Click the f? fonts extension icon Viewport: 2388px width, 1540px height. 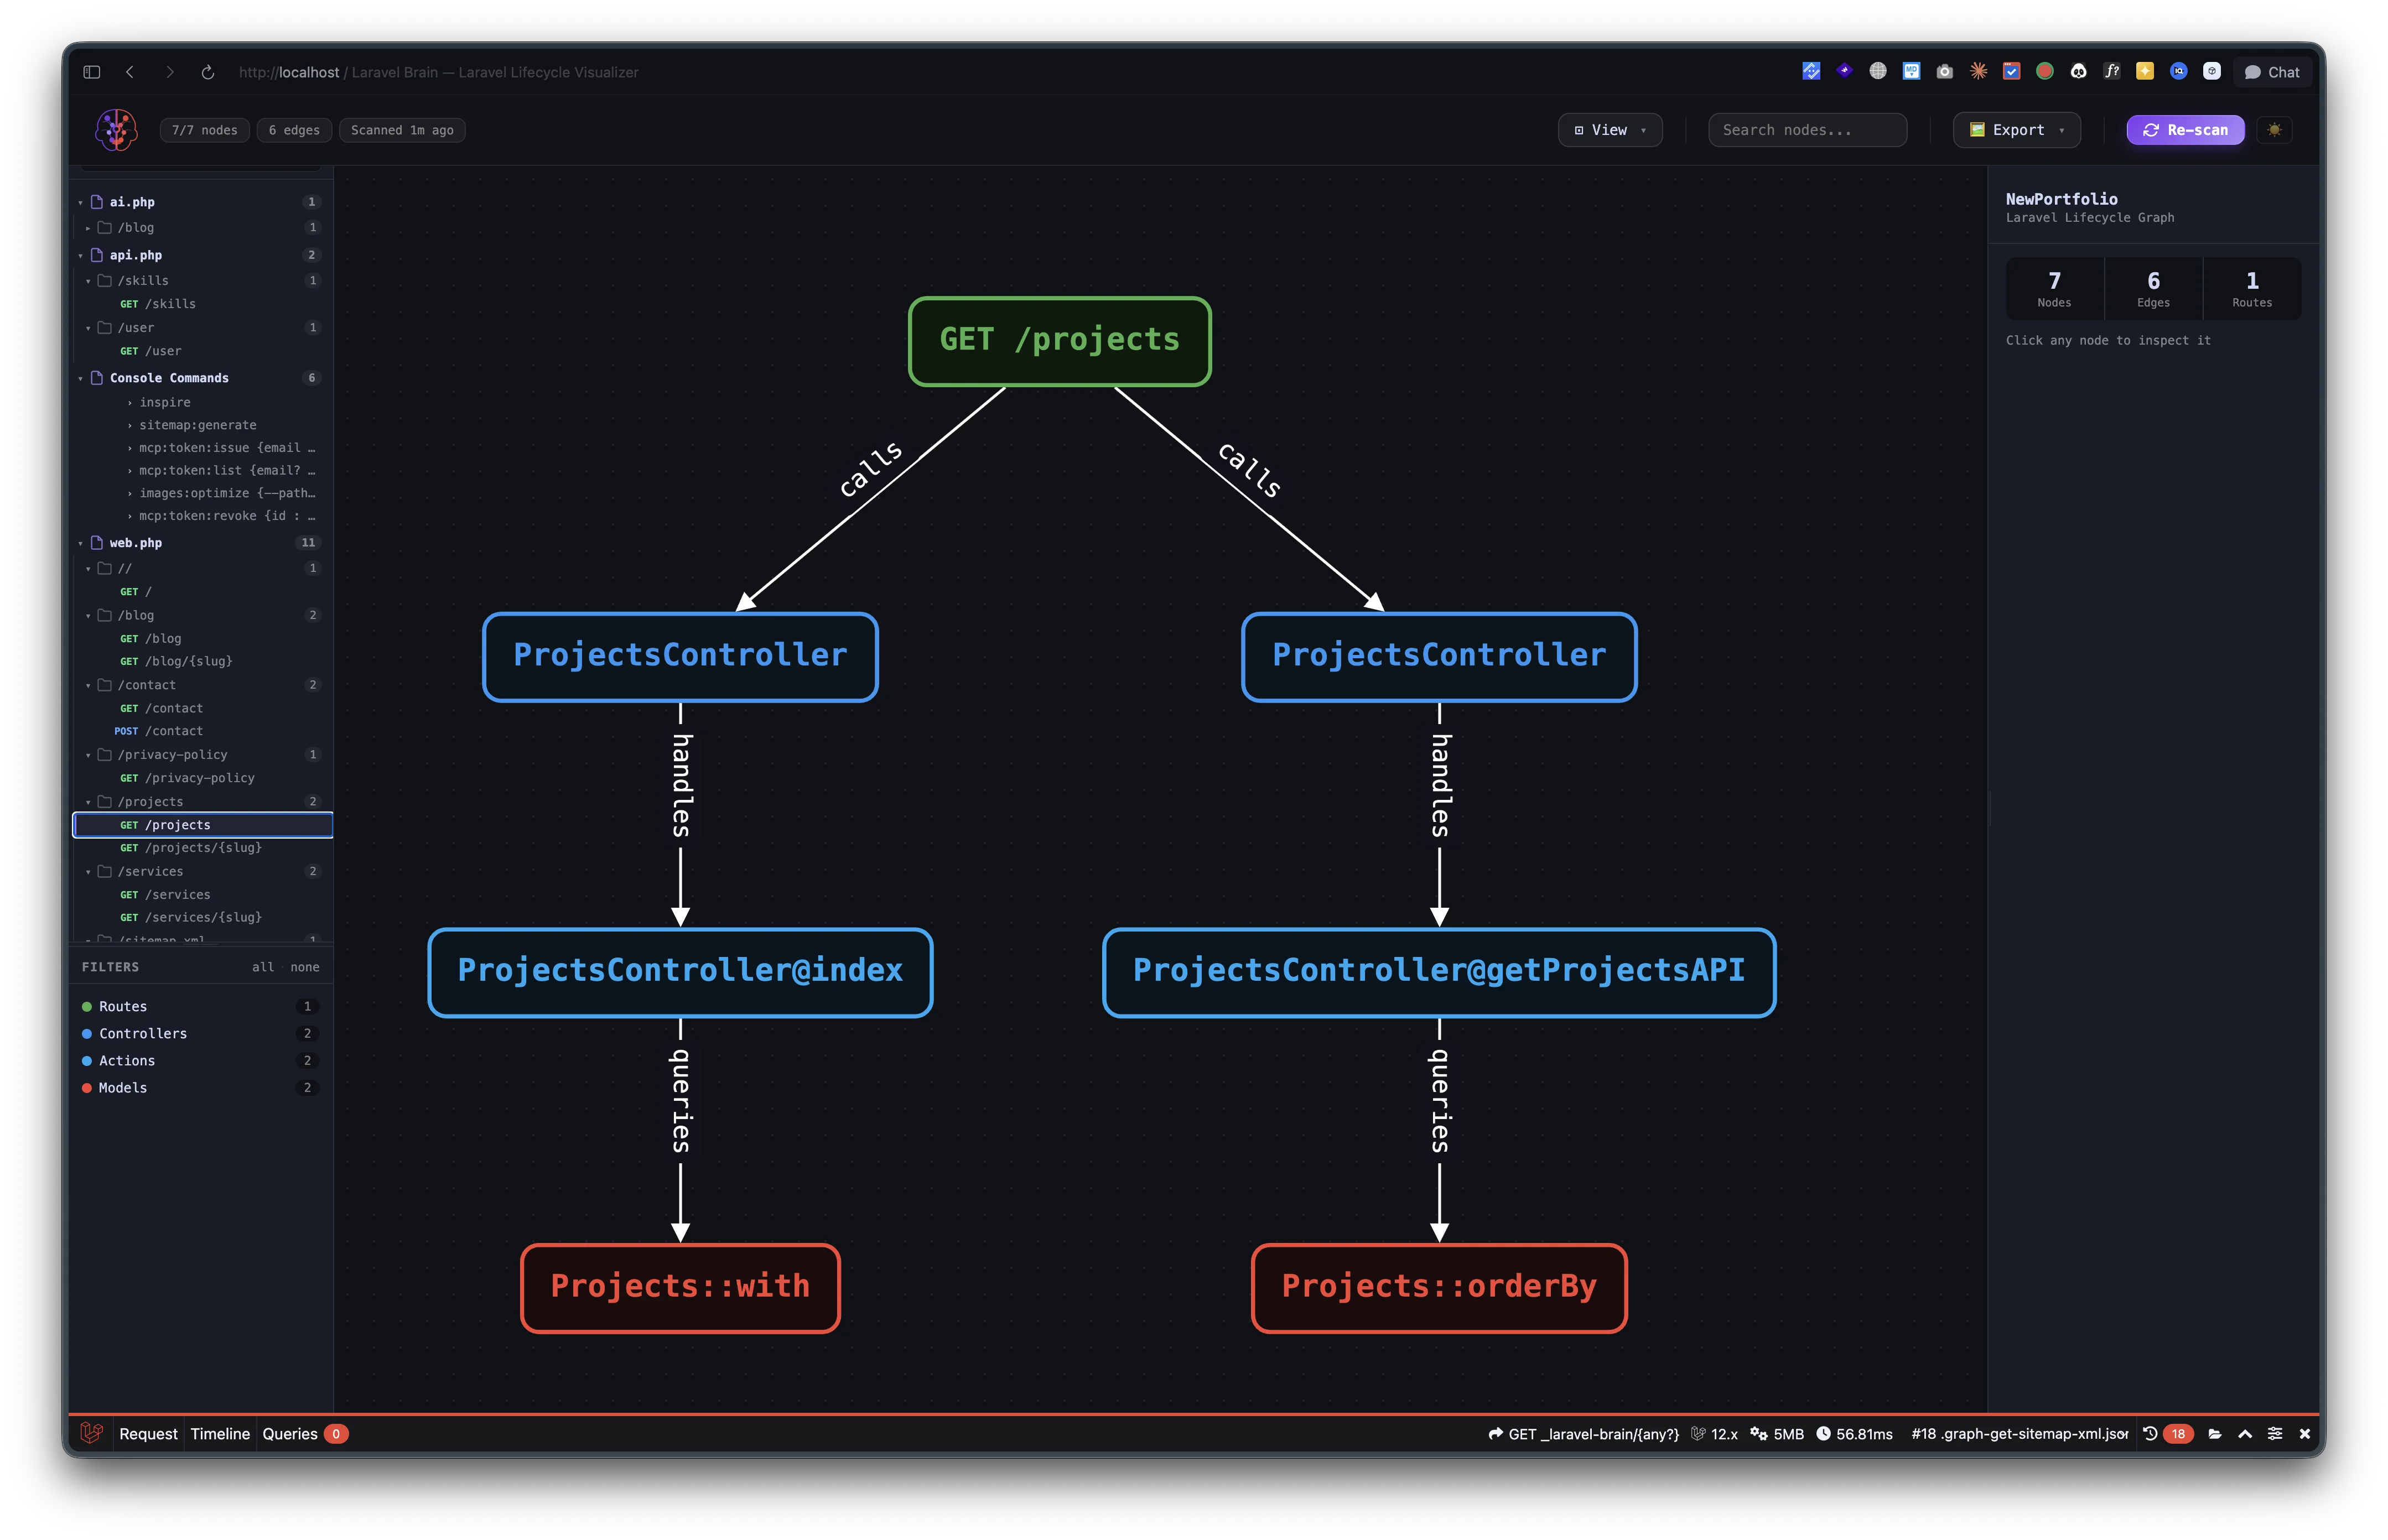click(x=2112, y=71)
